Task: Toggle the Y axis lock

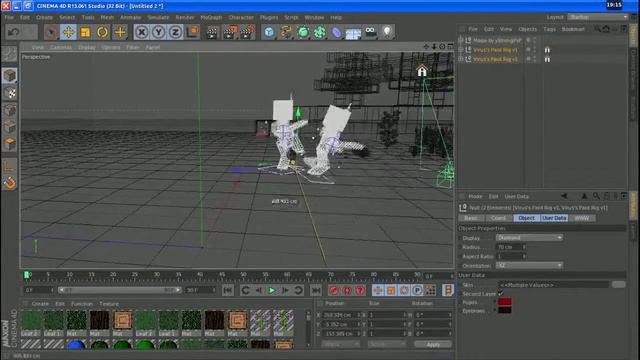Action: pos(159,32)
